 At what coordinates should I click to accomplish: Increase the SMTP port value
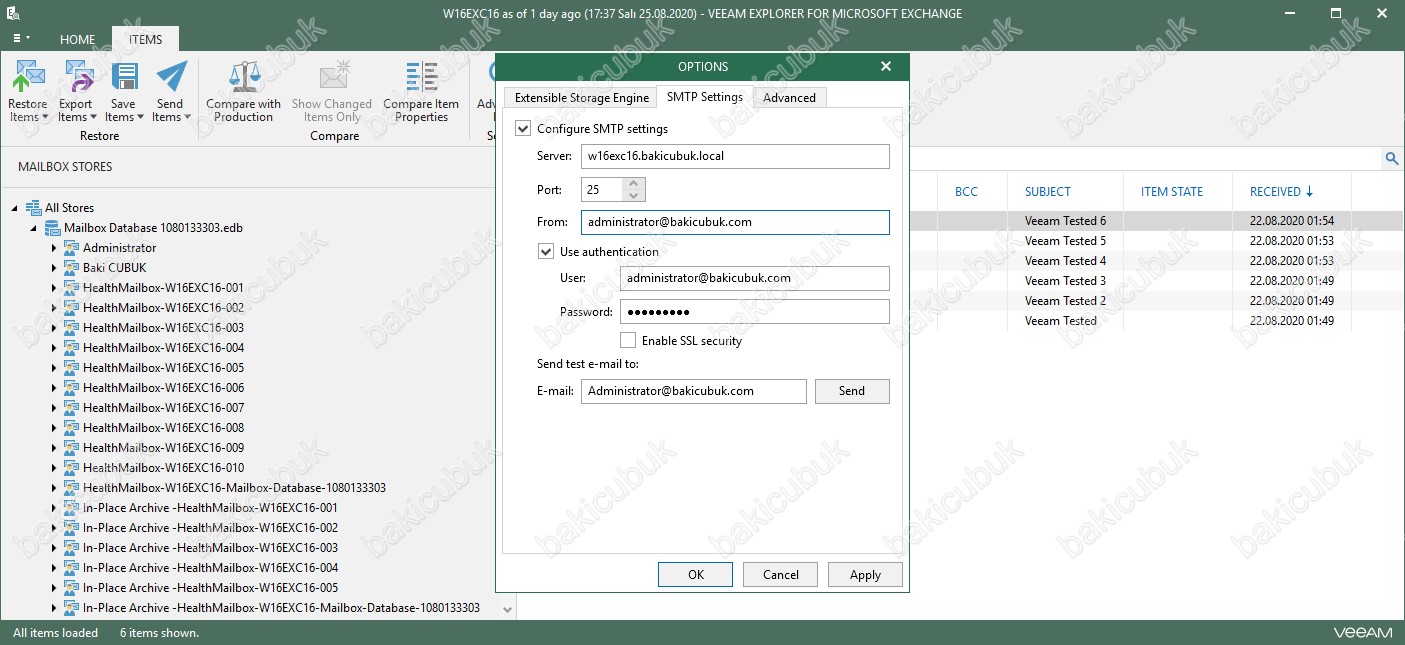point(634,184)
